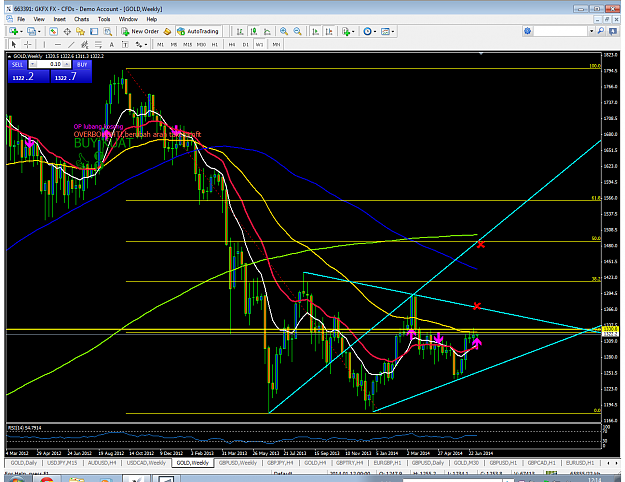Open the Help menu

tap(151, 19)
